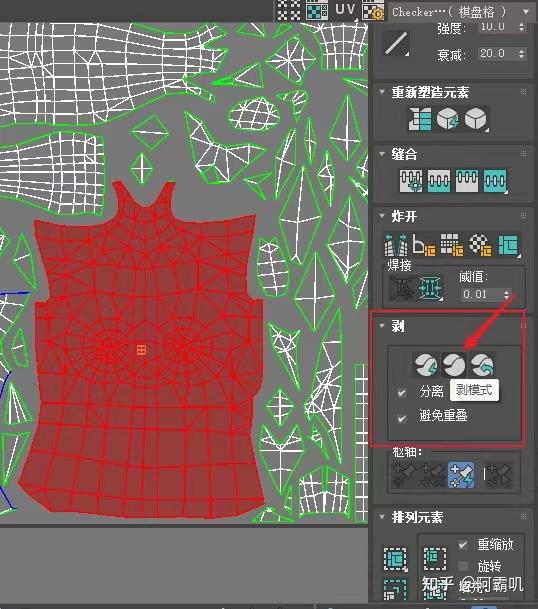Click the Break icon in 炸开
Screen dimensions: 538x609
pyautogui.click(x=396, y=245)
